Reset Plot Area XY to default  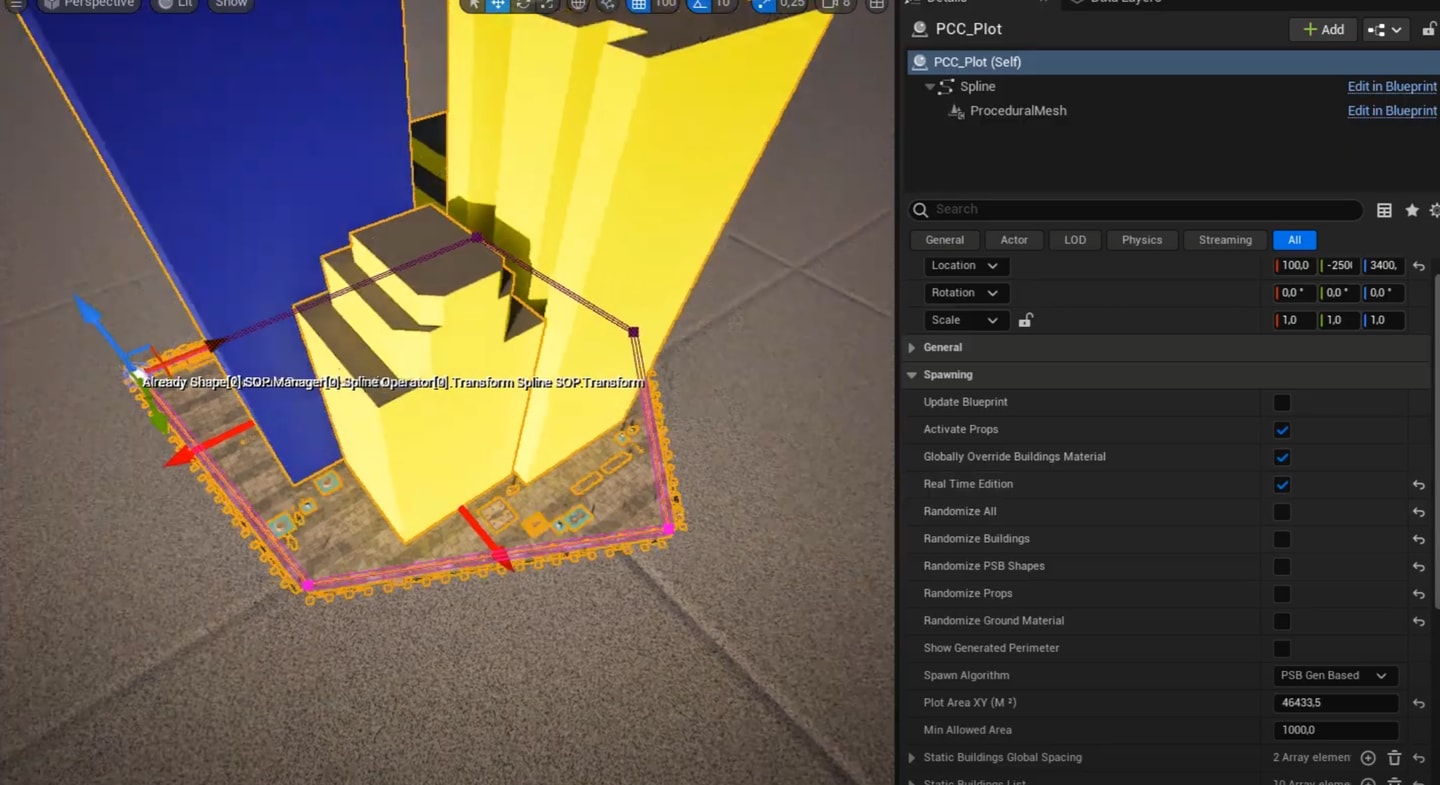(x=1418, y=703)
